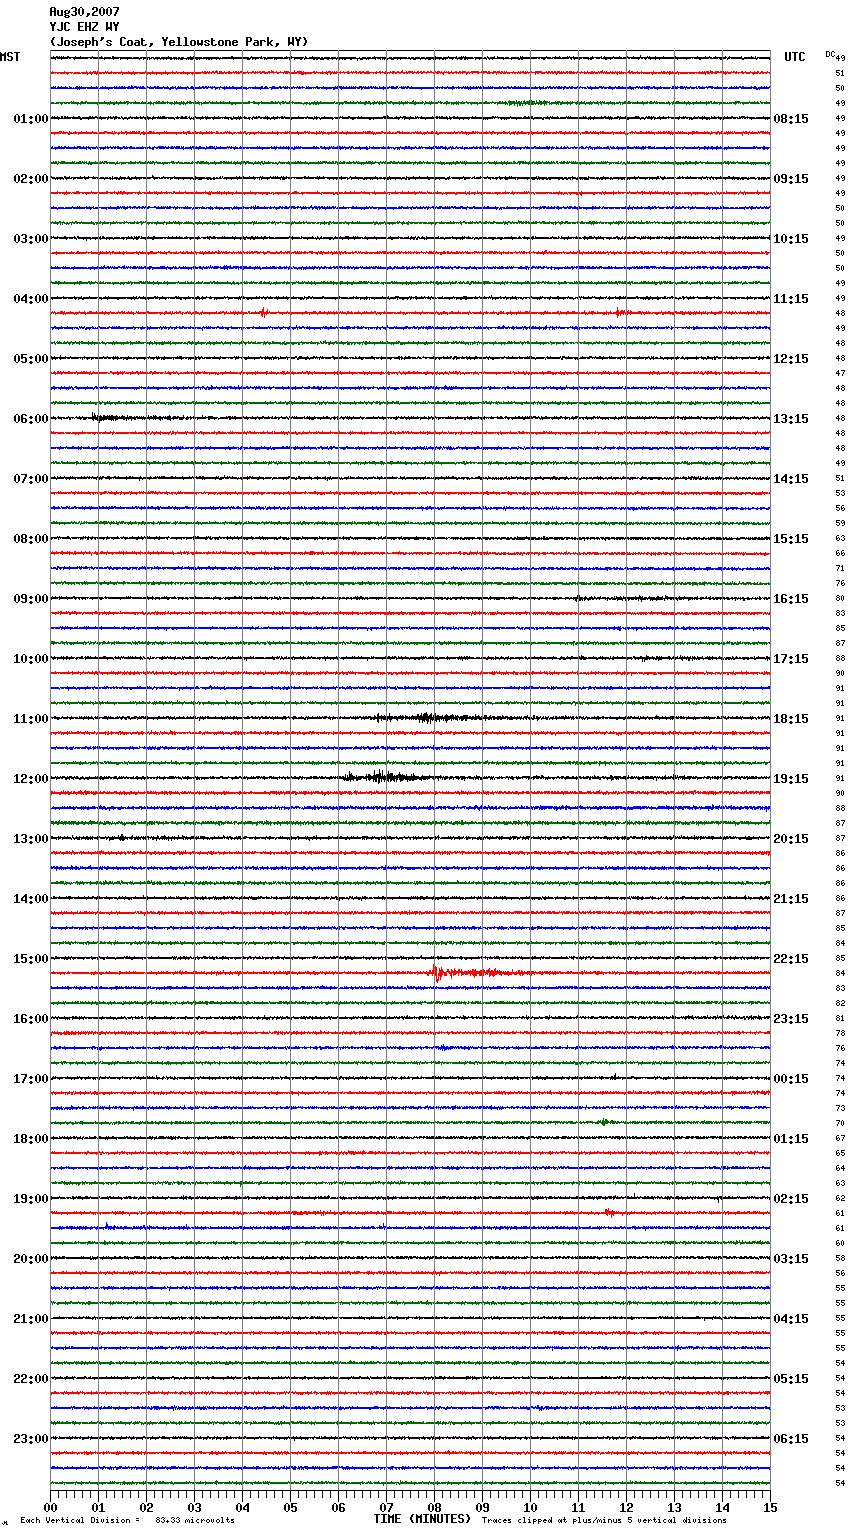Select the 23:00 MST time label
Viewport: 850px width, 1534px height.
tap(31, 1439)
